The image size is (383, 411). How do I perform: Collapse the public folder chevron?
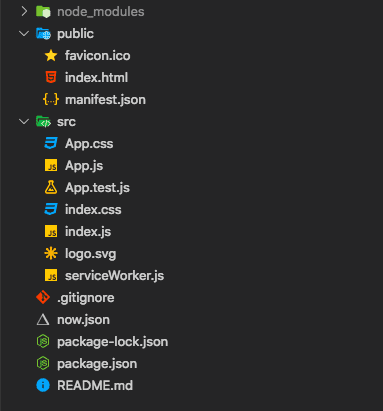pos(24,33)
